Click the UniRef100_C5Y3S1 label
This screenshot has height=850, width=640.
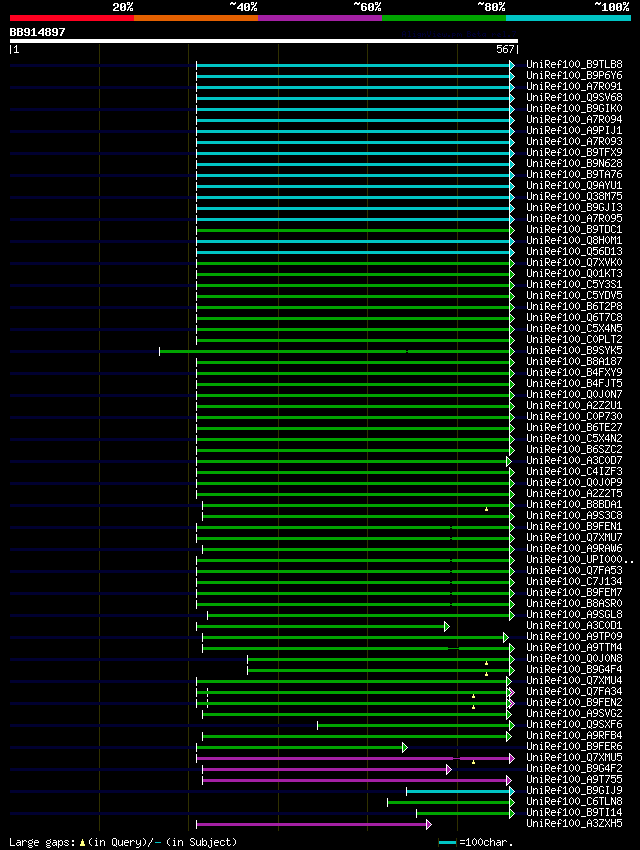pos(574,285)
